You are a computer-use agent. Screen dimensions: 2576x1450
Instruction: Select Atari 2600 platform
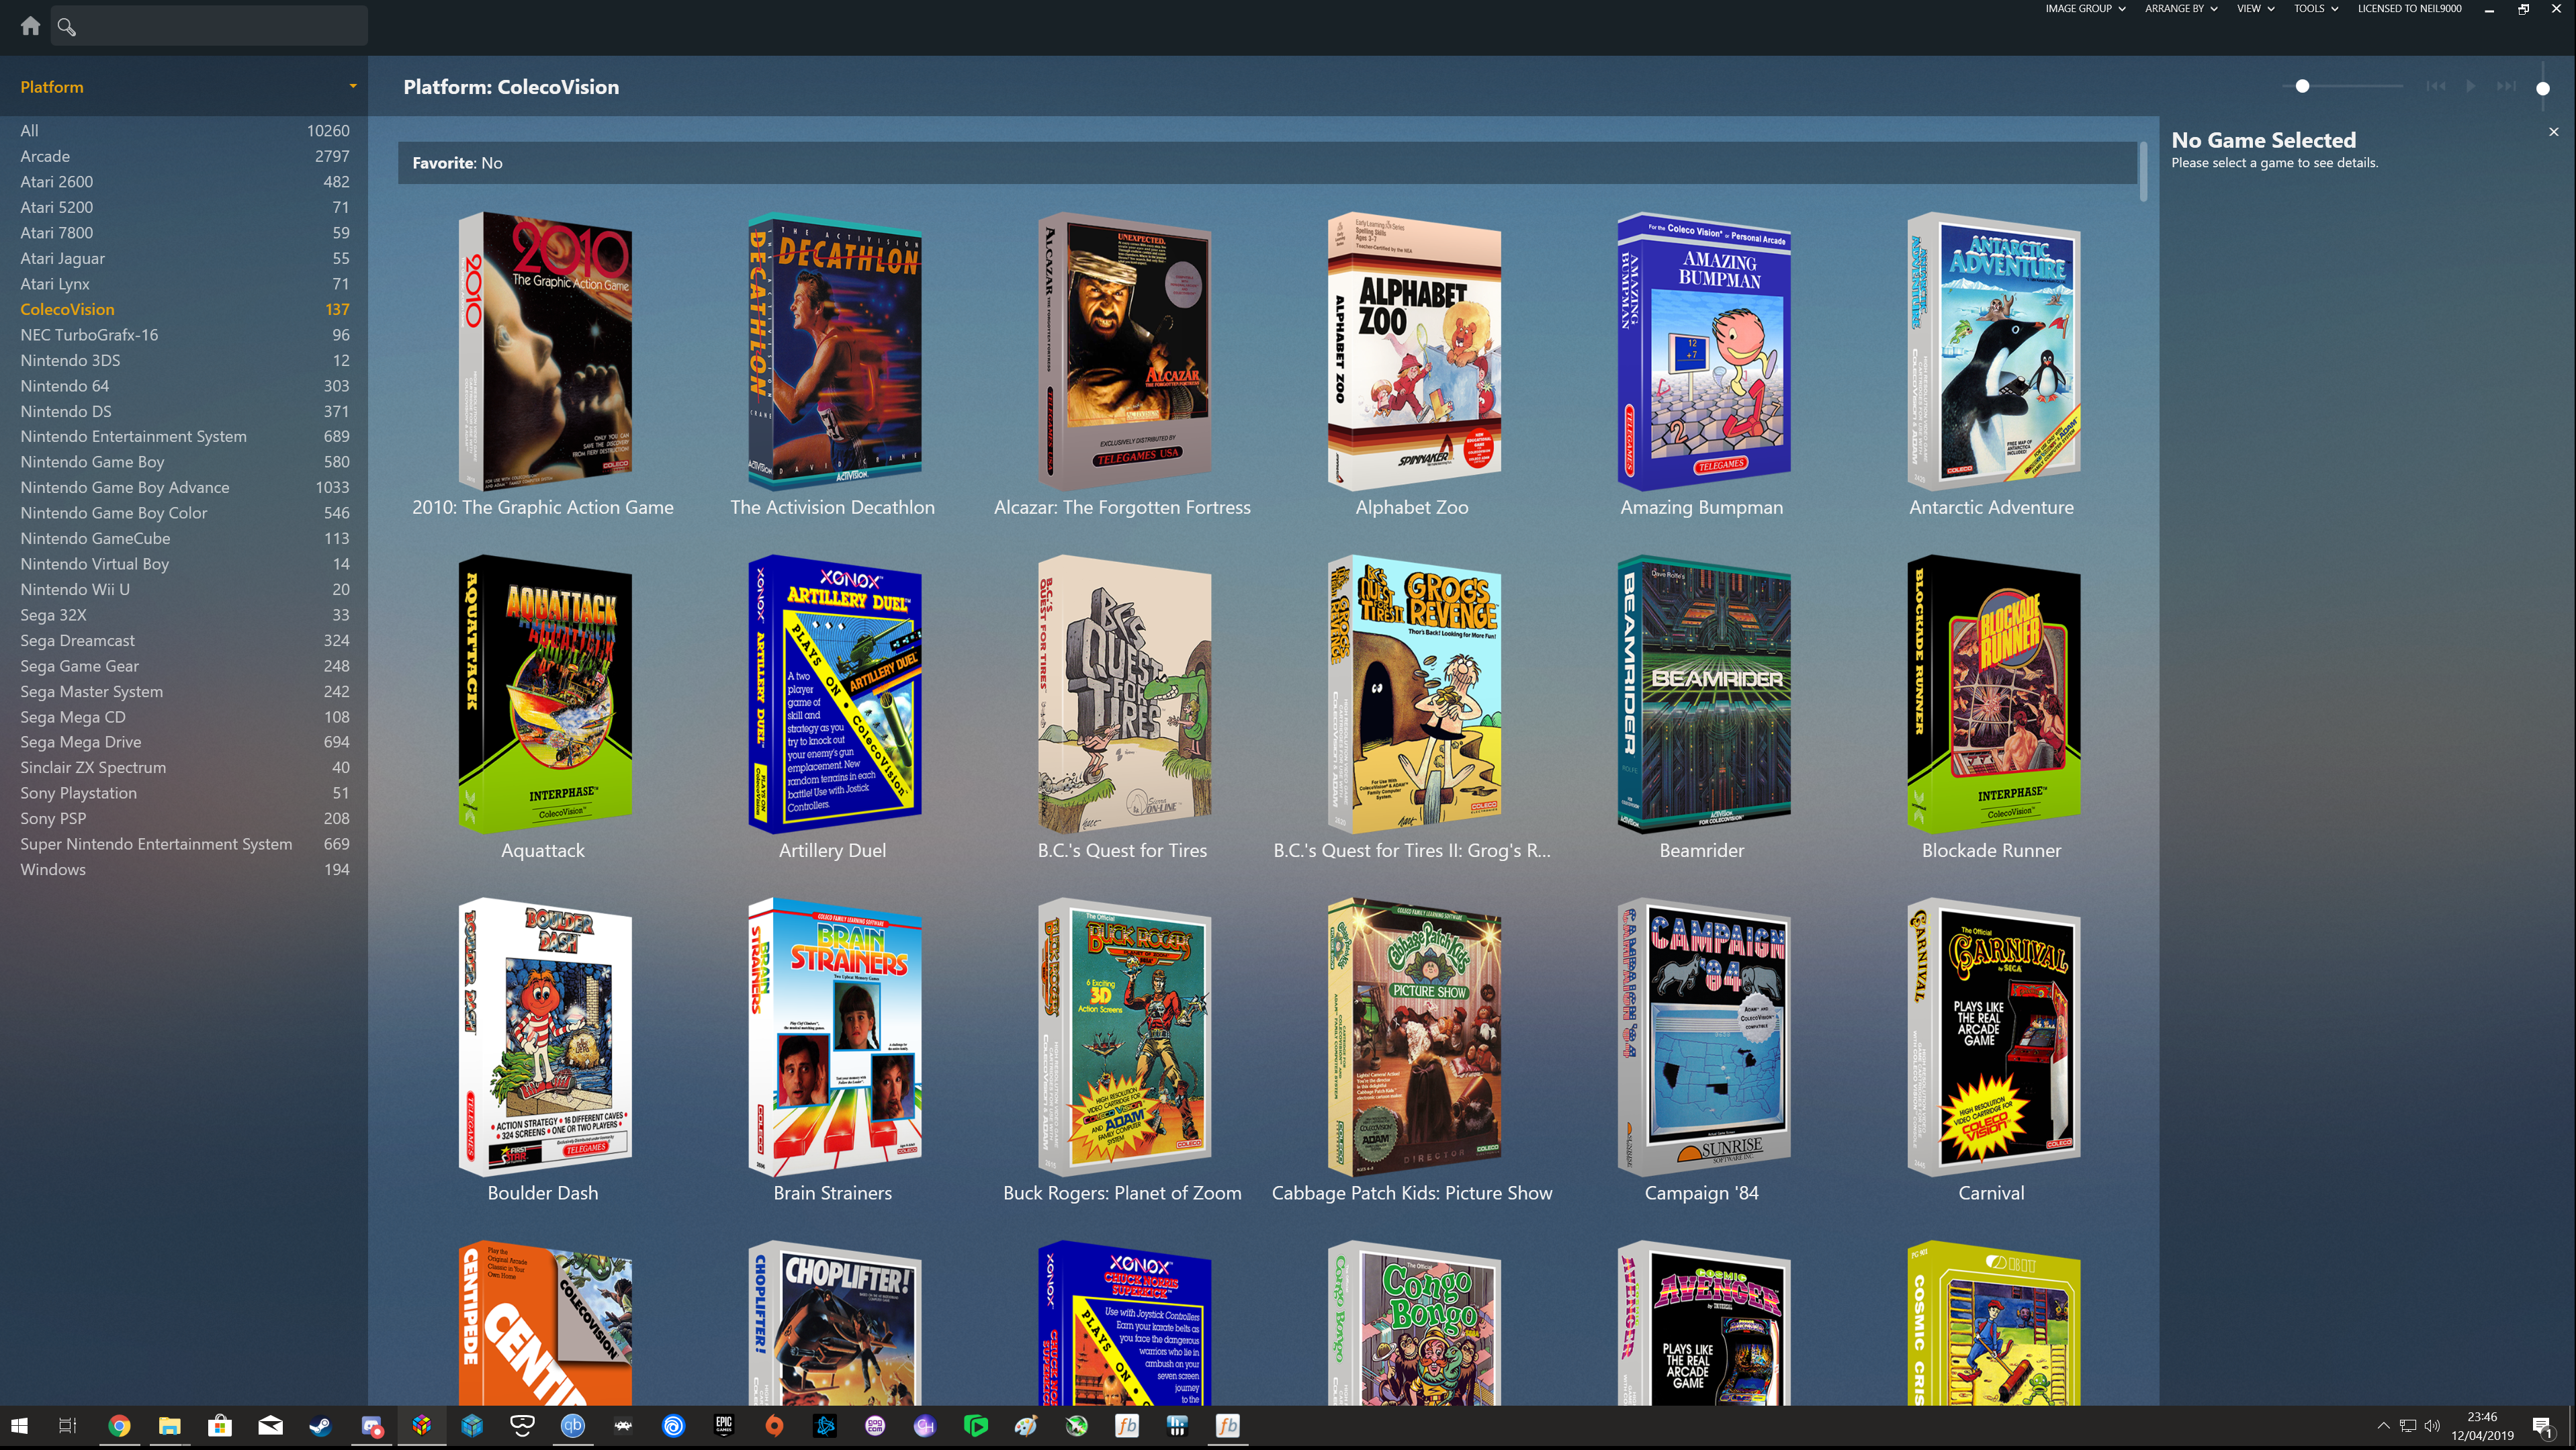tap(184, 182)
